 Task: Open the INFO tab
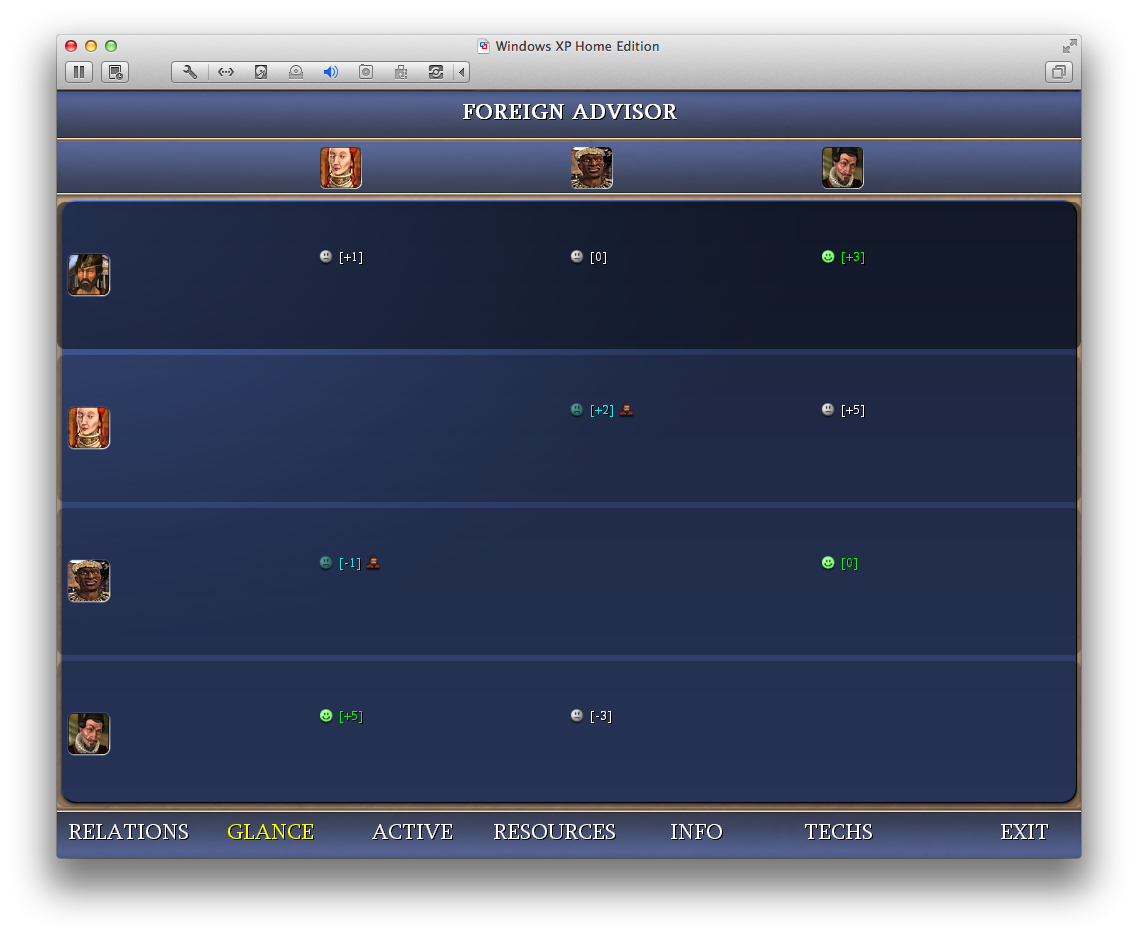click(696, 832)
